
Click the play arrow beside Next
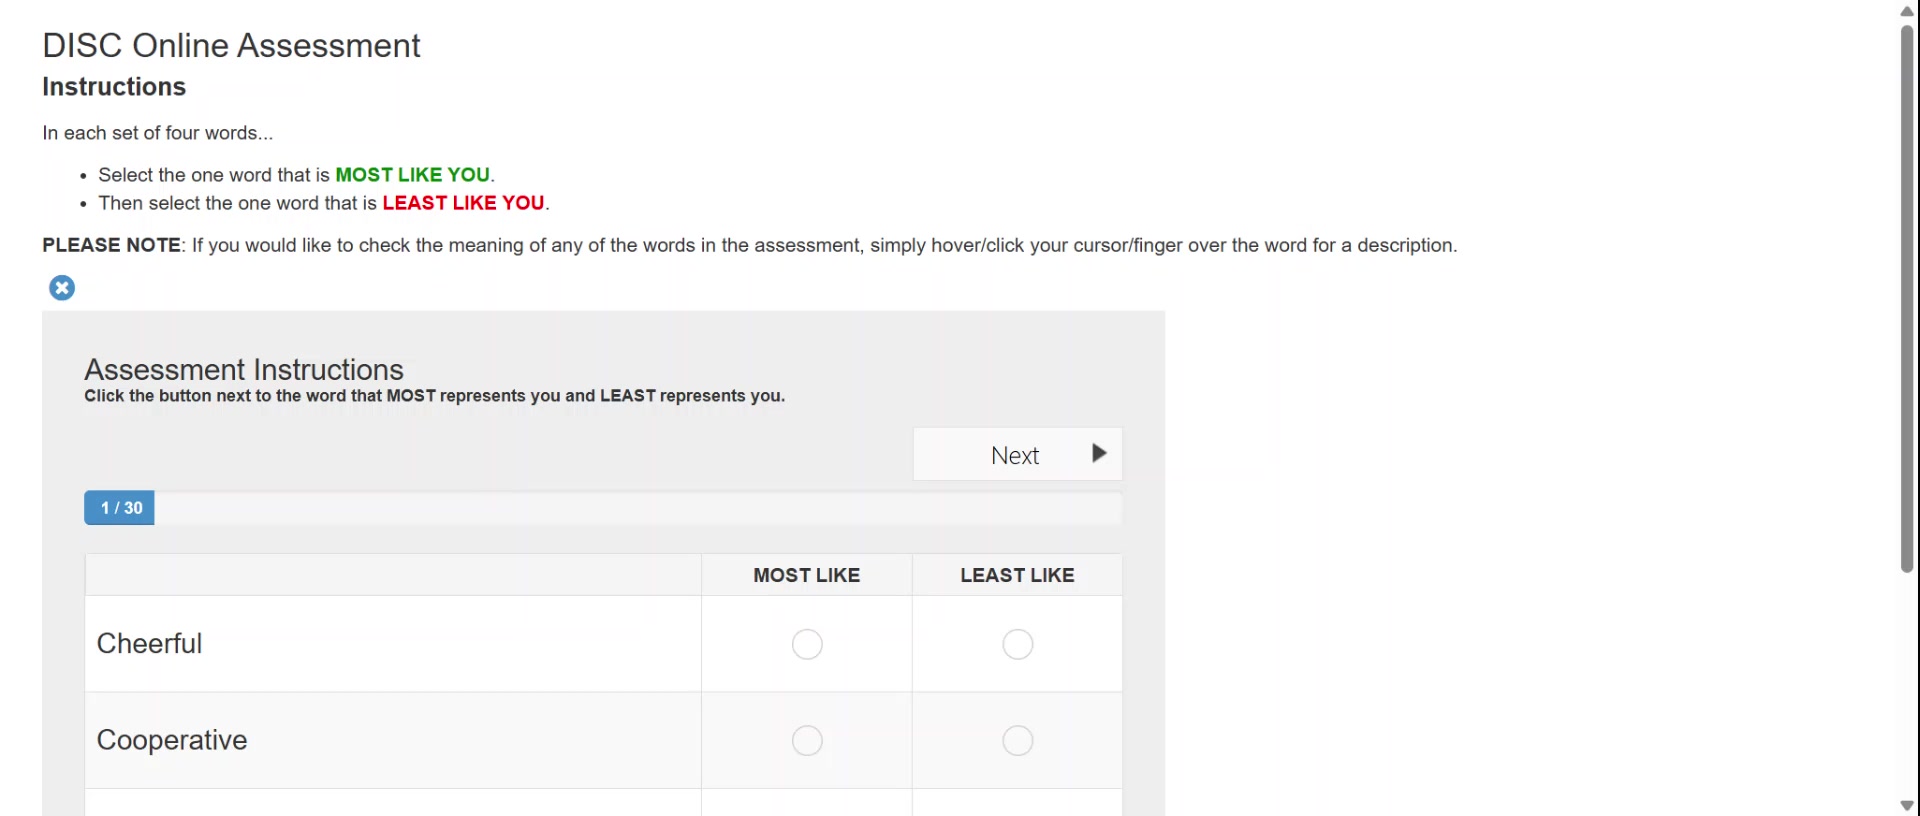coord(1099,453)
